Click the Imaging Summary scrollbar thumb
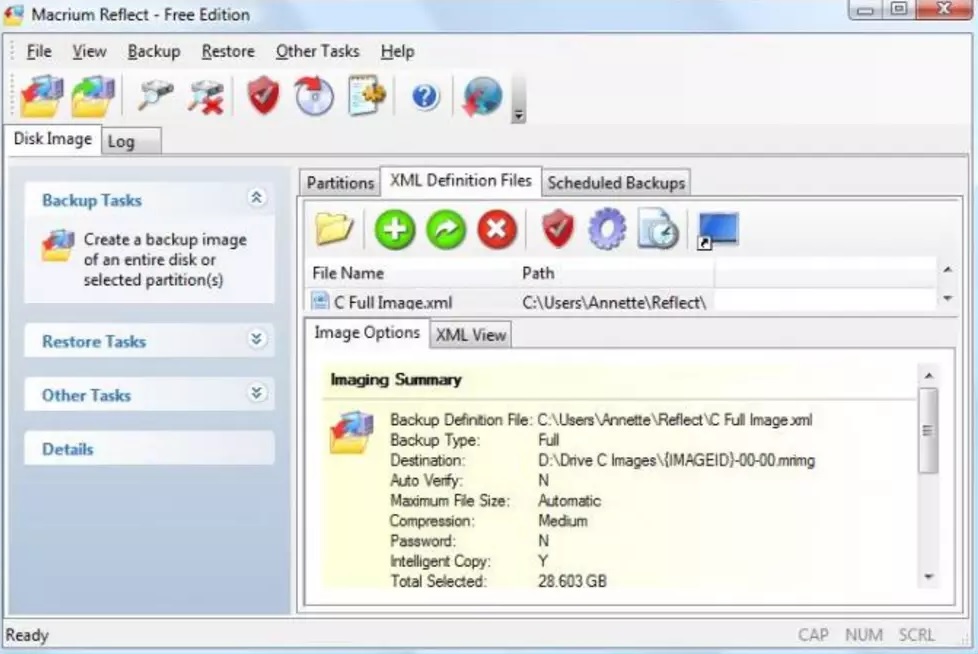 point(928,430)
